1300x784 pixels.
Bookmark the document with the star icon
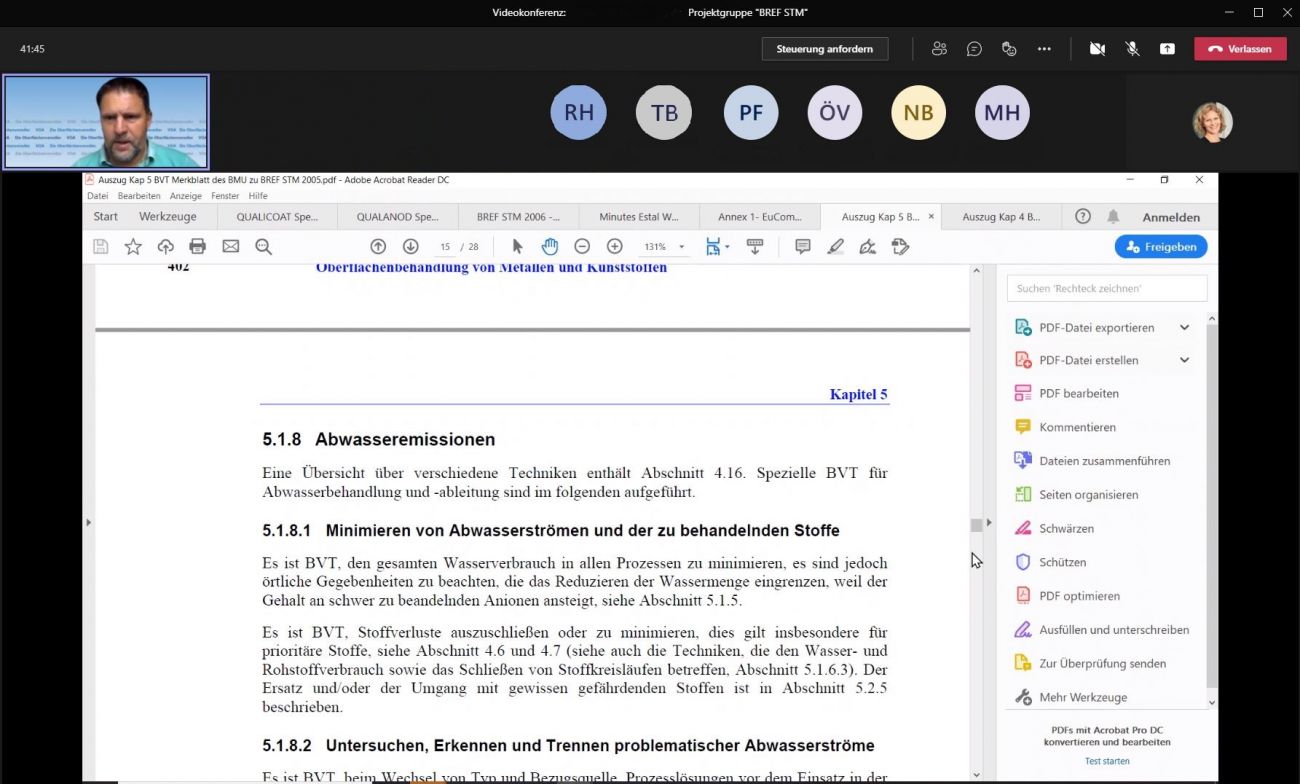click(133, 246)
